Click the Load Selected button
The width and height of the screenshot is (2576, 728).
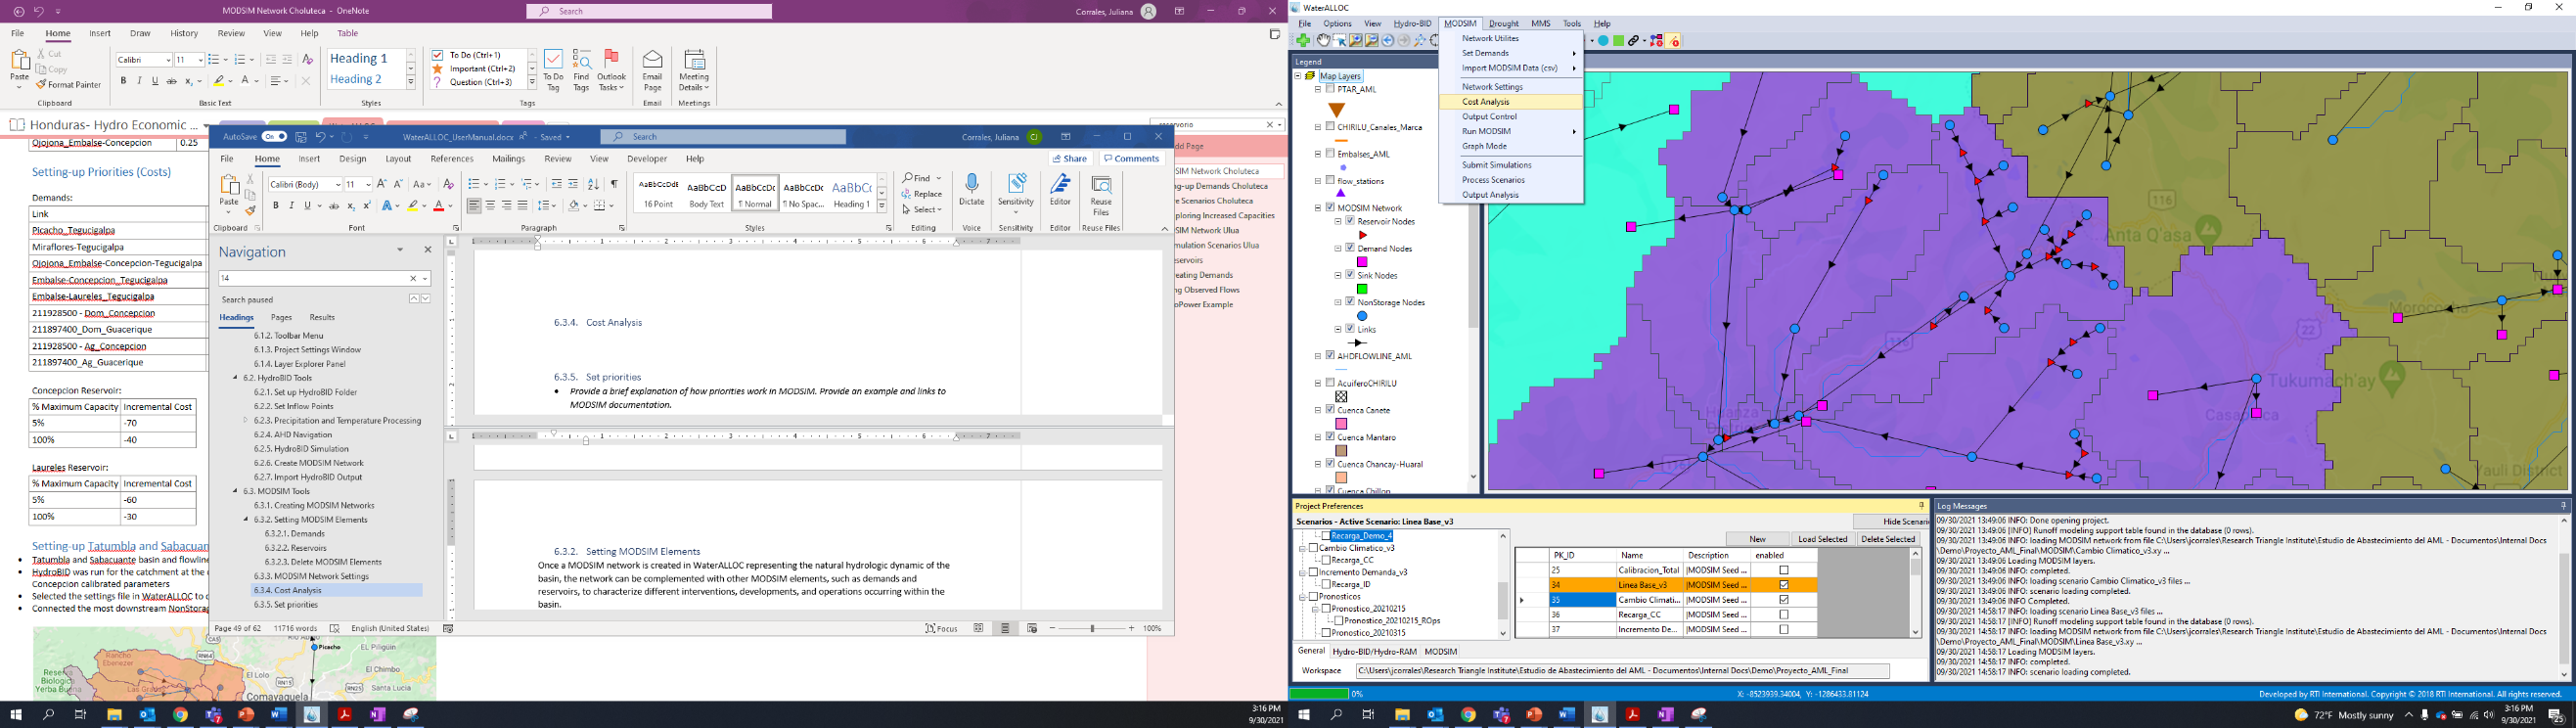tap(1822, 539)
